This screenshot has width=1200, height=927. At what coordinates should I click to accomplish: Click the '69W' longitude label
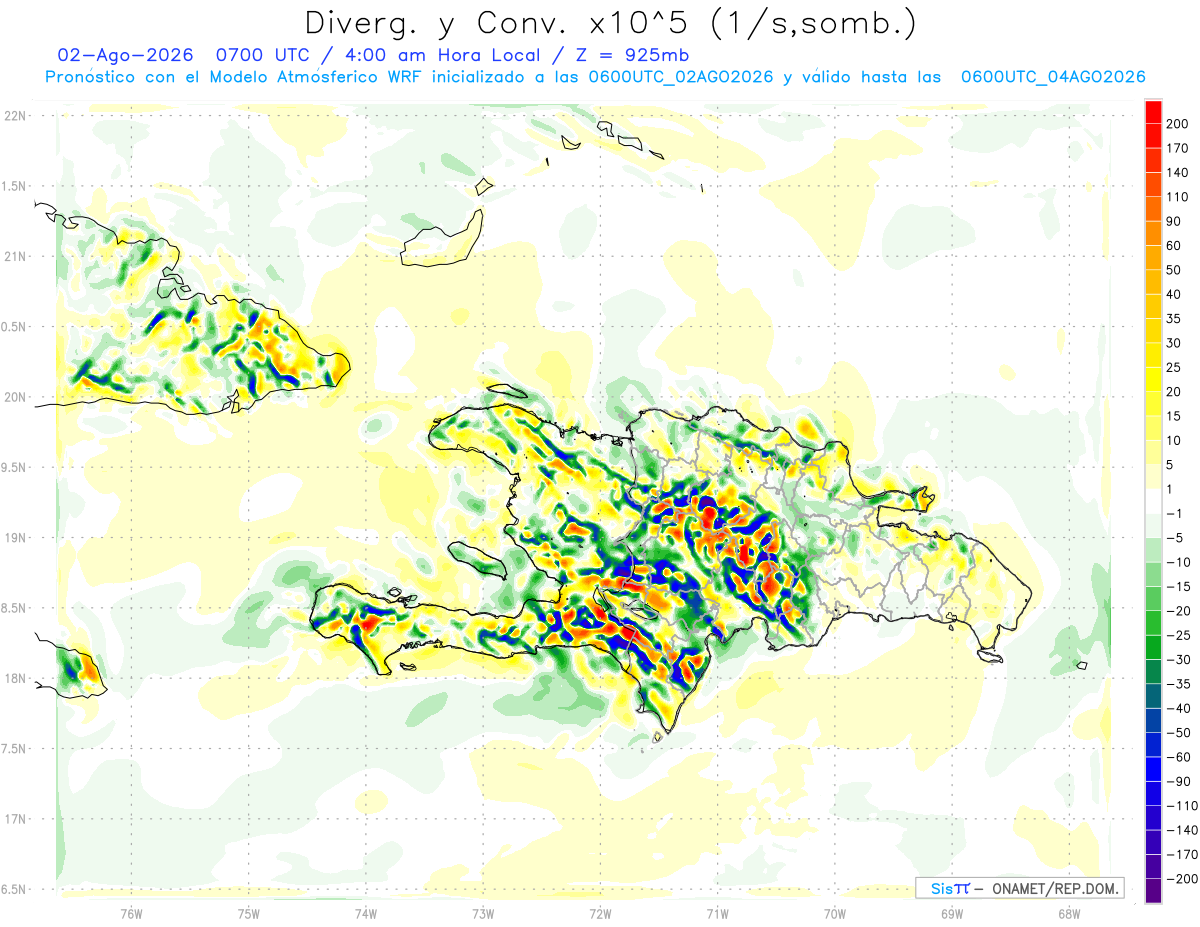pos(952,913)
